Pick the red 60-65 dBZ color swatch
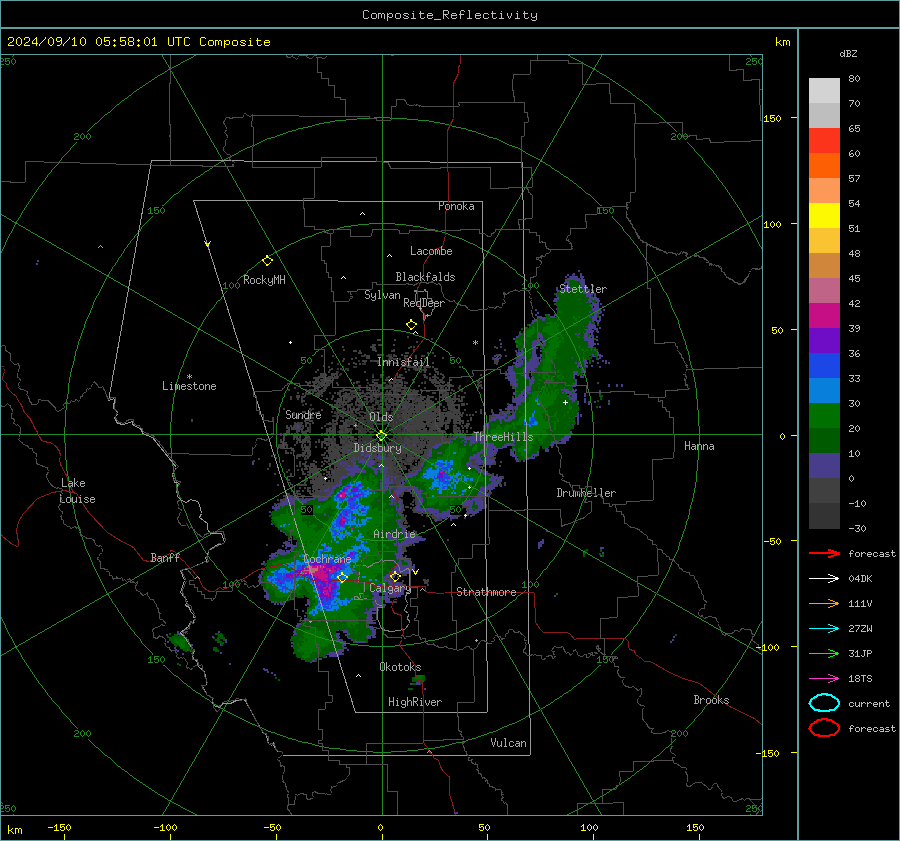 pyautogui.click(x=824, y=141)
